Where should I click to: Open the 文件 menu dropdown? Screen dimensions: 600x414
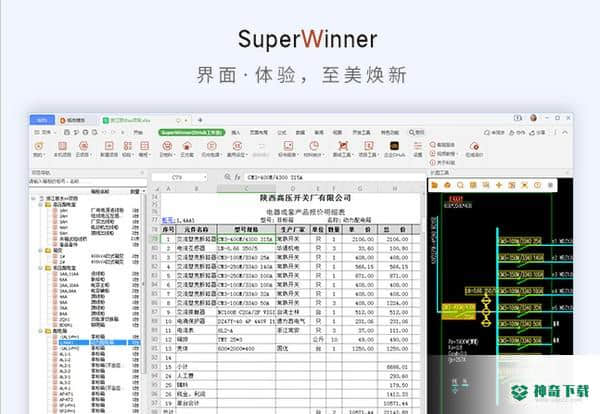46,132
